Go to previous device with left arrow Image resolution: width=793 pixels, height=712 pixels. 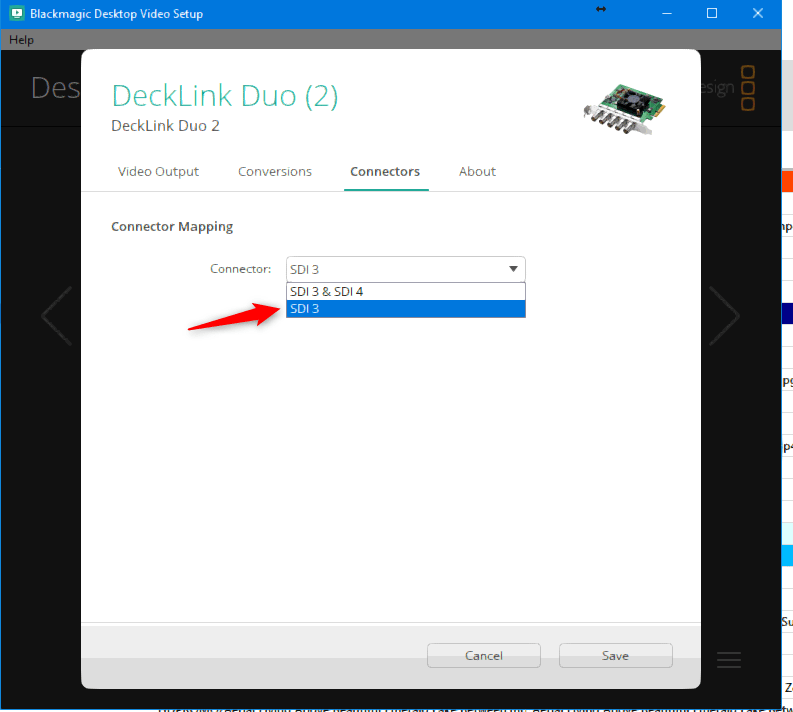[x=57, y=316]
